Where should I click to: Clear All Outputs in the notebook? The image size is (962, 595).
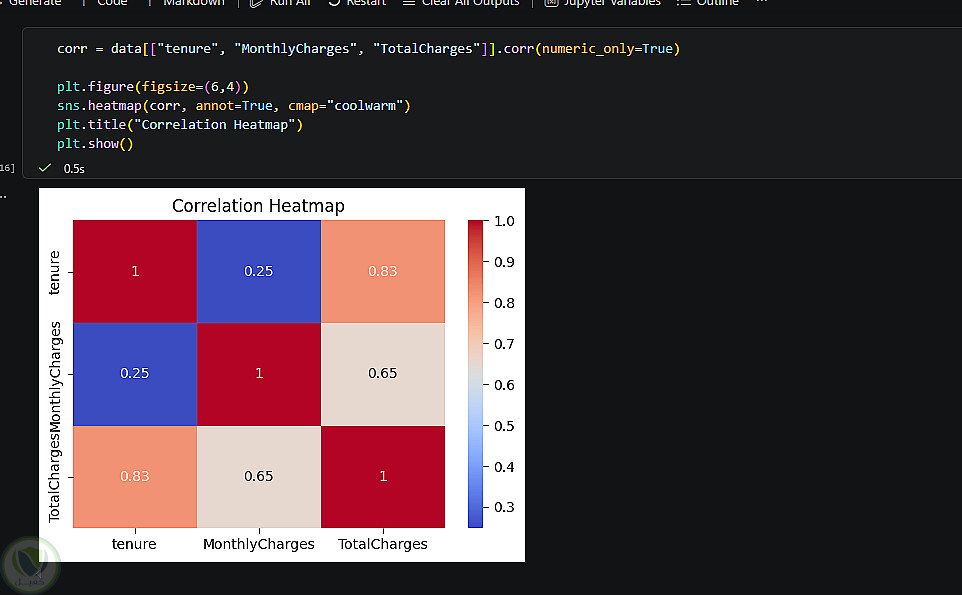pyautogui.click(x=461, y=2)
